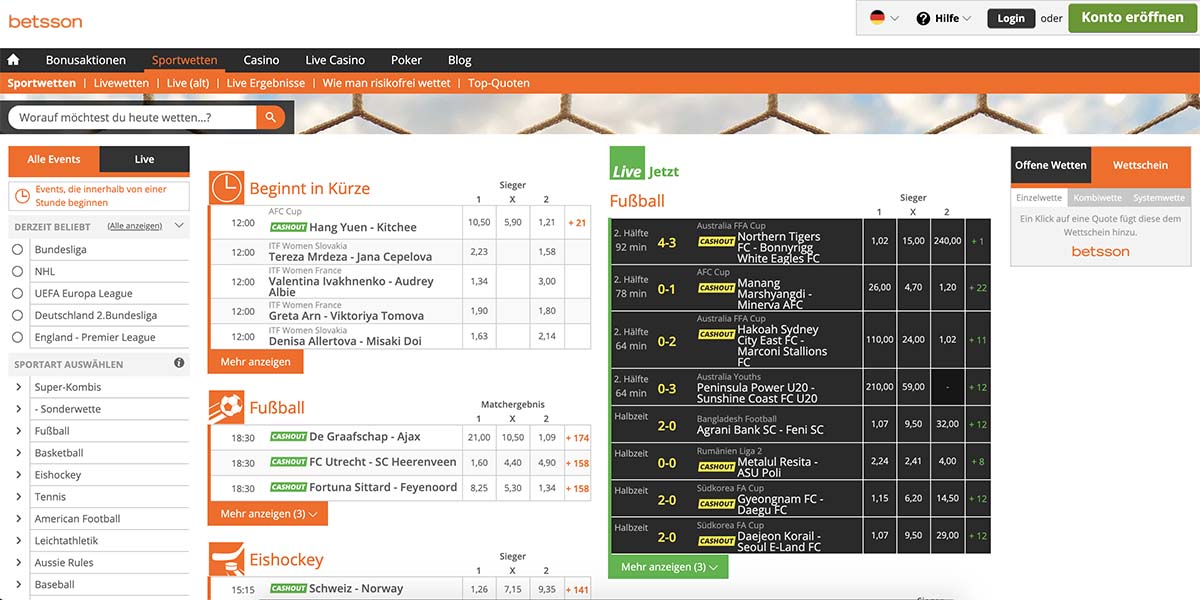Pick odds 1,21 for Kitchee win
This screenshot has height=600, width=1200.
[546, 222]
